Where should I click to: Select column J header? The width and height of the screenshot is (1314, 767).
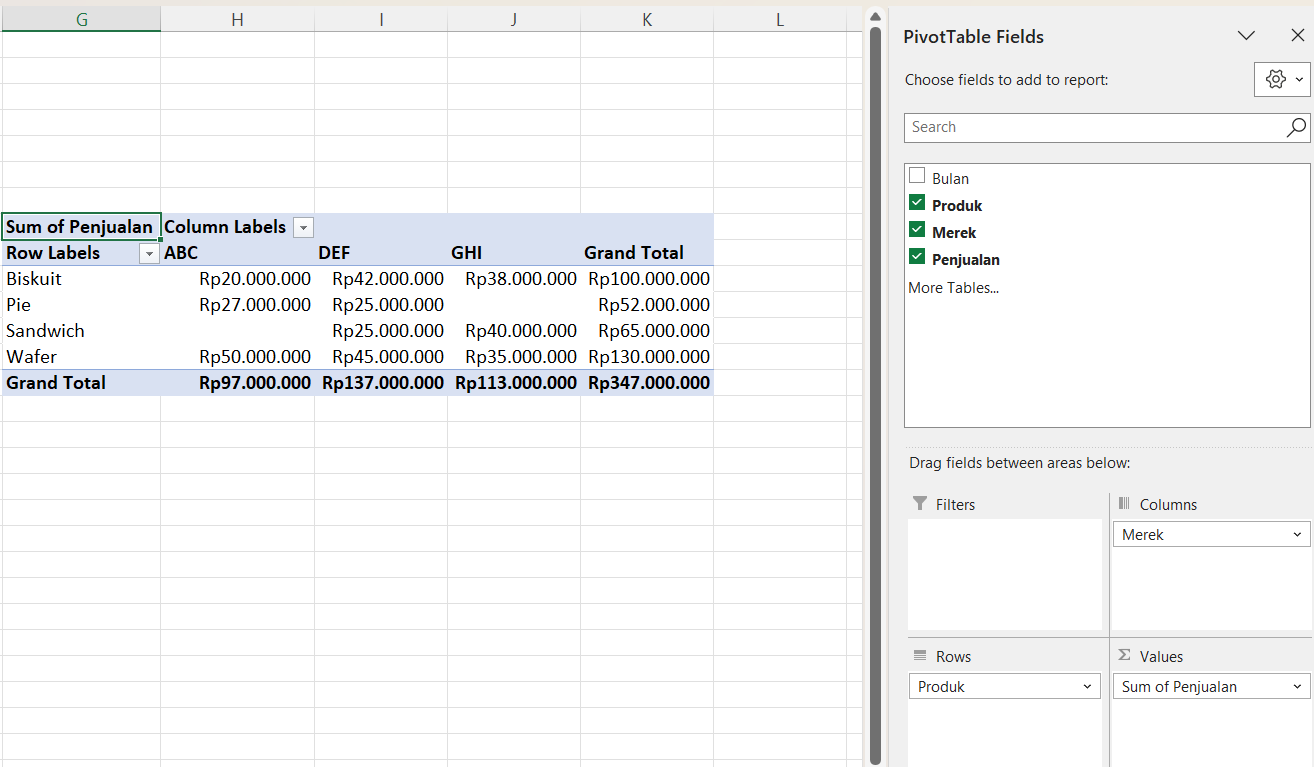[513, 19]
